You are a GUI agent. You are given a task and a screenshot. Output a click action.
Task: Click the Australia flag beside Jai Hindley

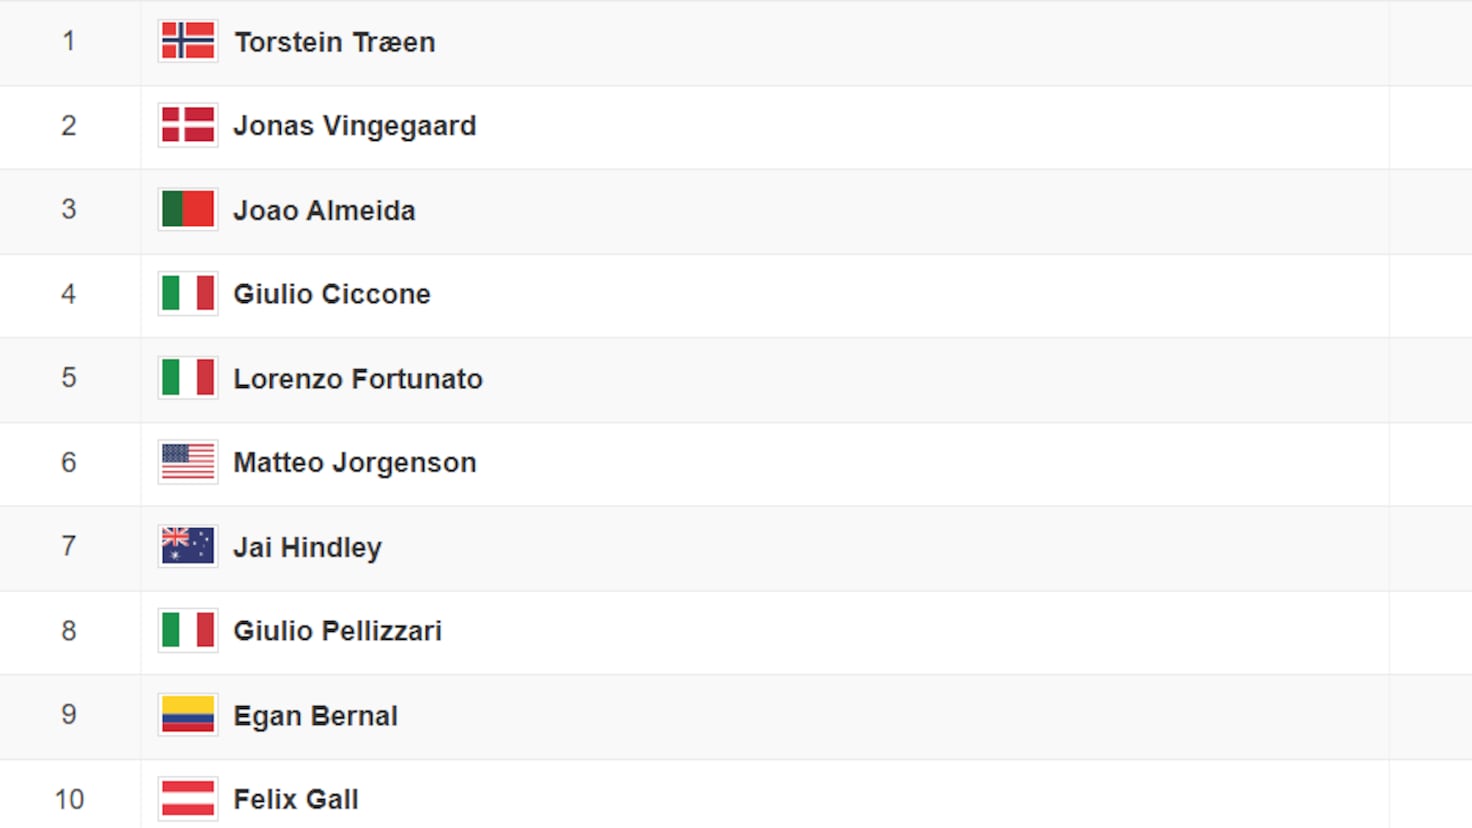click(188, 546)
